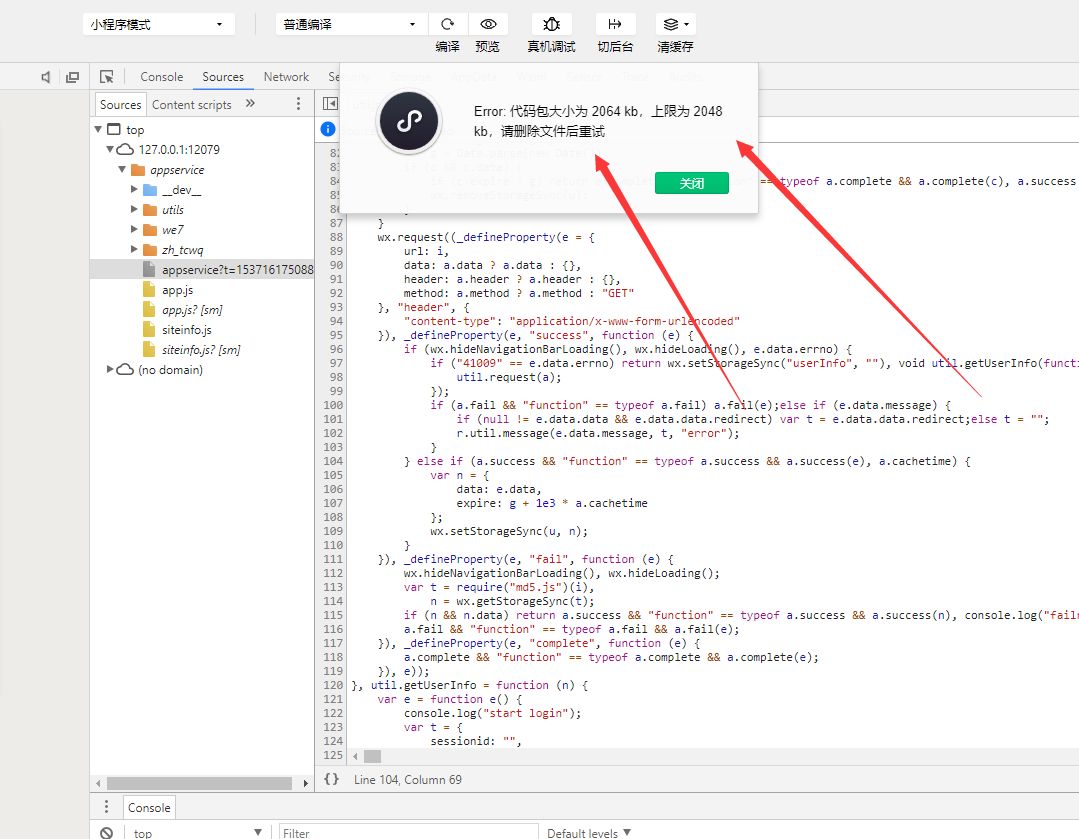Click line number 104 in gutter
Viewport: 1079px width, 839px height.
(333, 461)
